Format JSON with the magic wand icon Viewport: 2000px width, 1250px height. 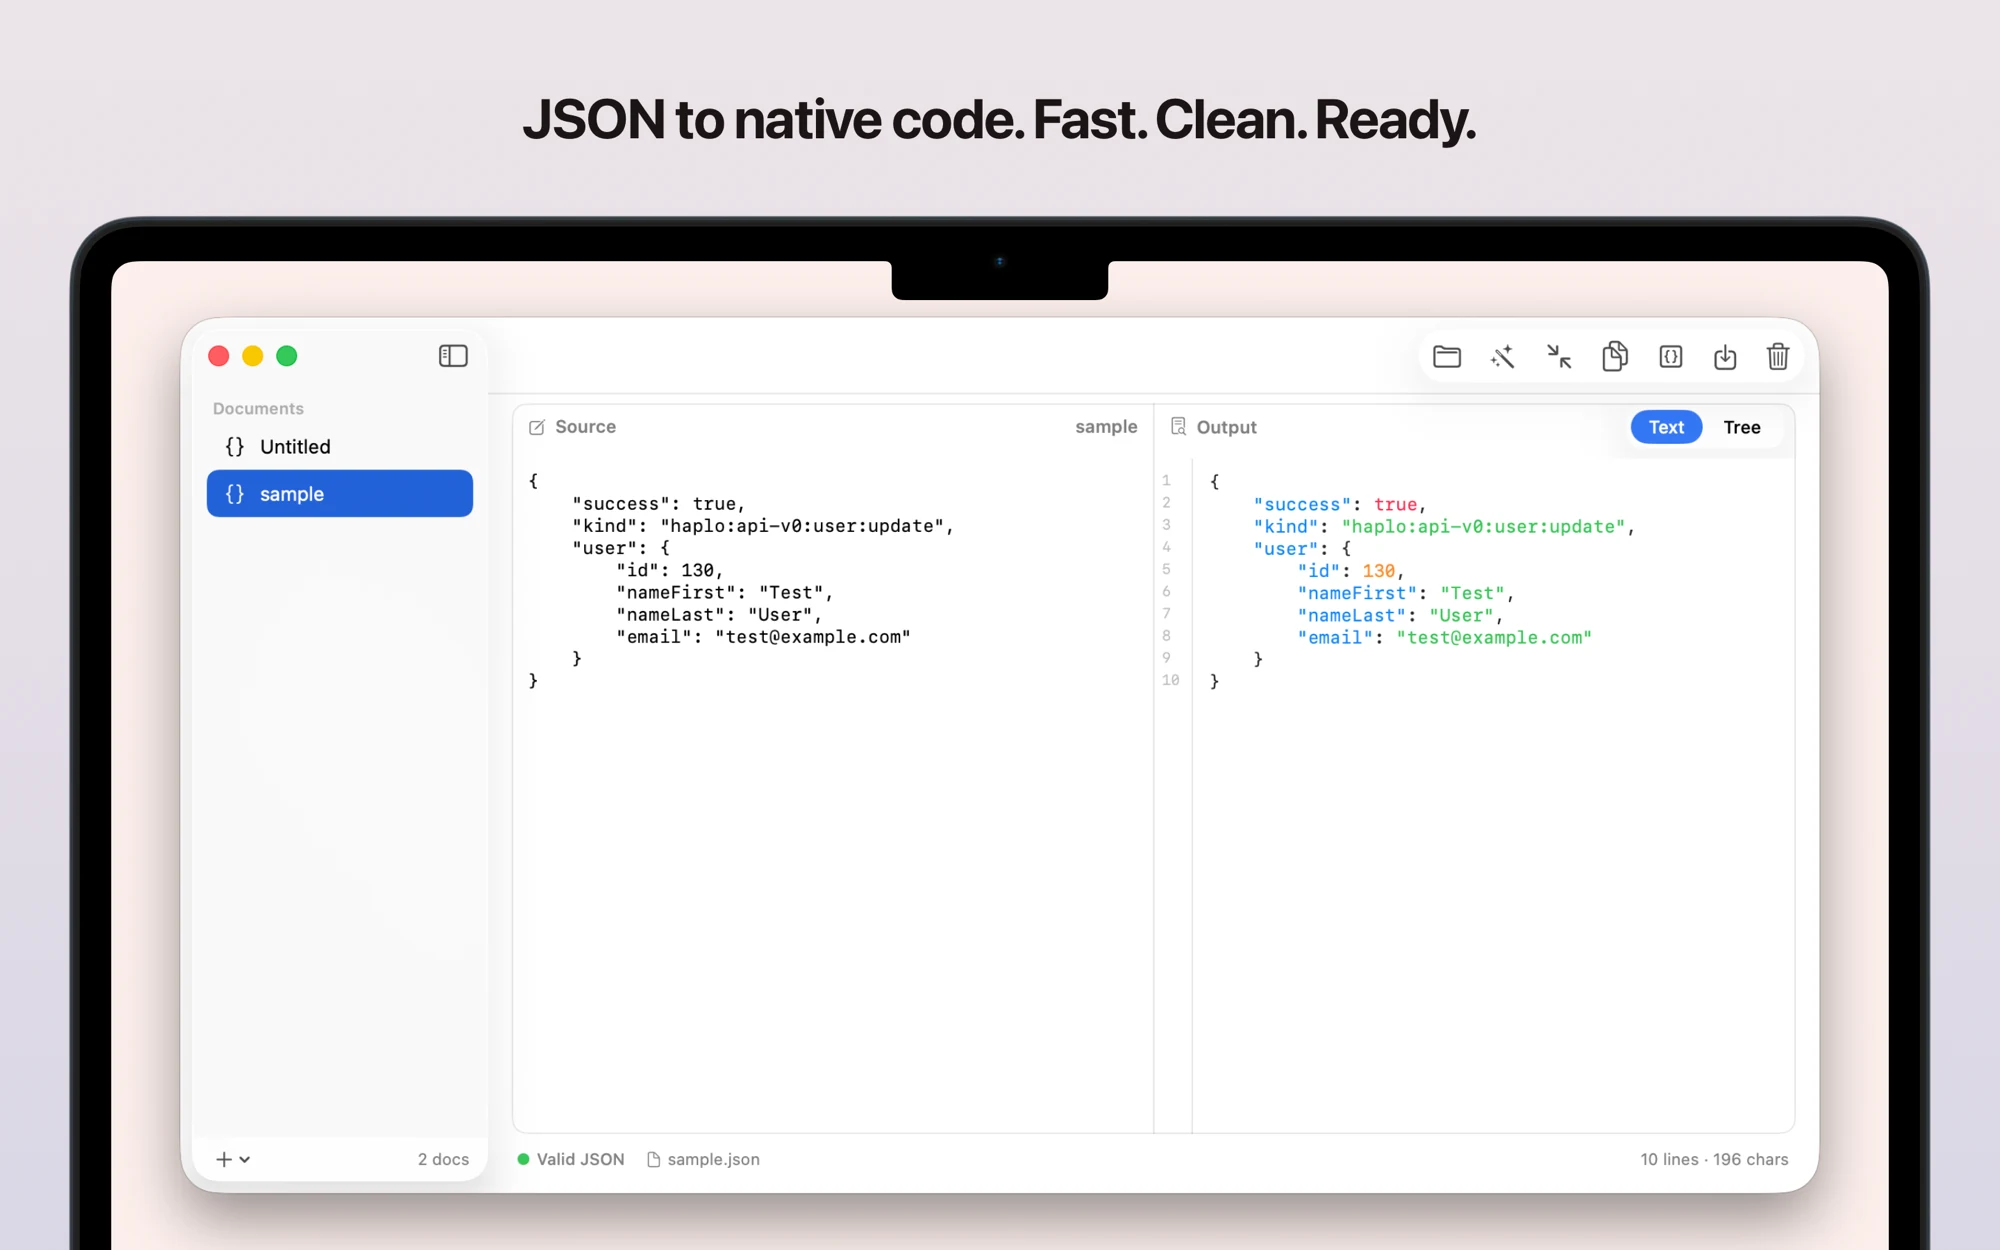pyautogui.click(x=1502, y=357)
